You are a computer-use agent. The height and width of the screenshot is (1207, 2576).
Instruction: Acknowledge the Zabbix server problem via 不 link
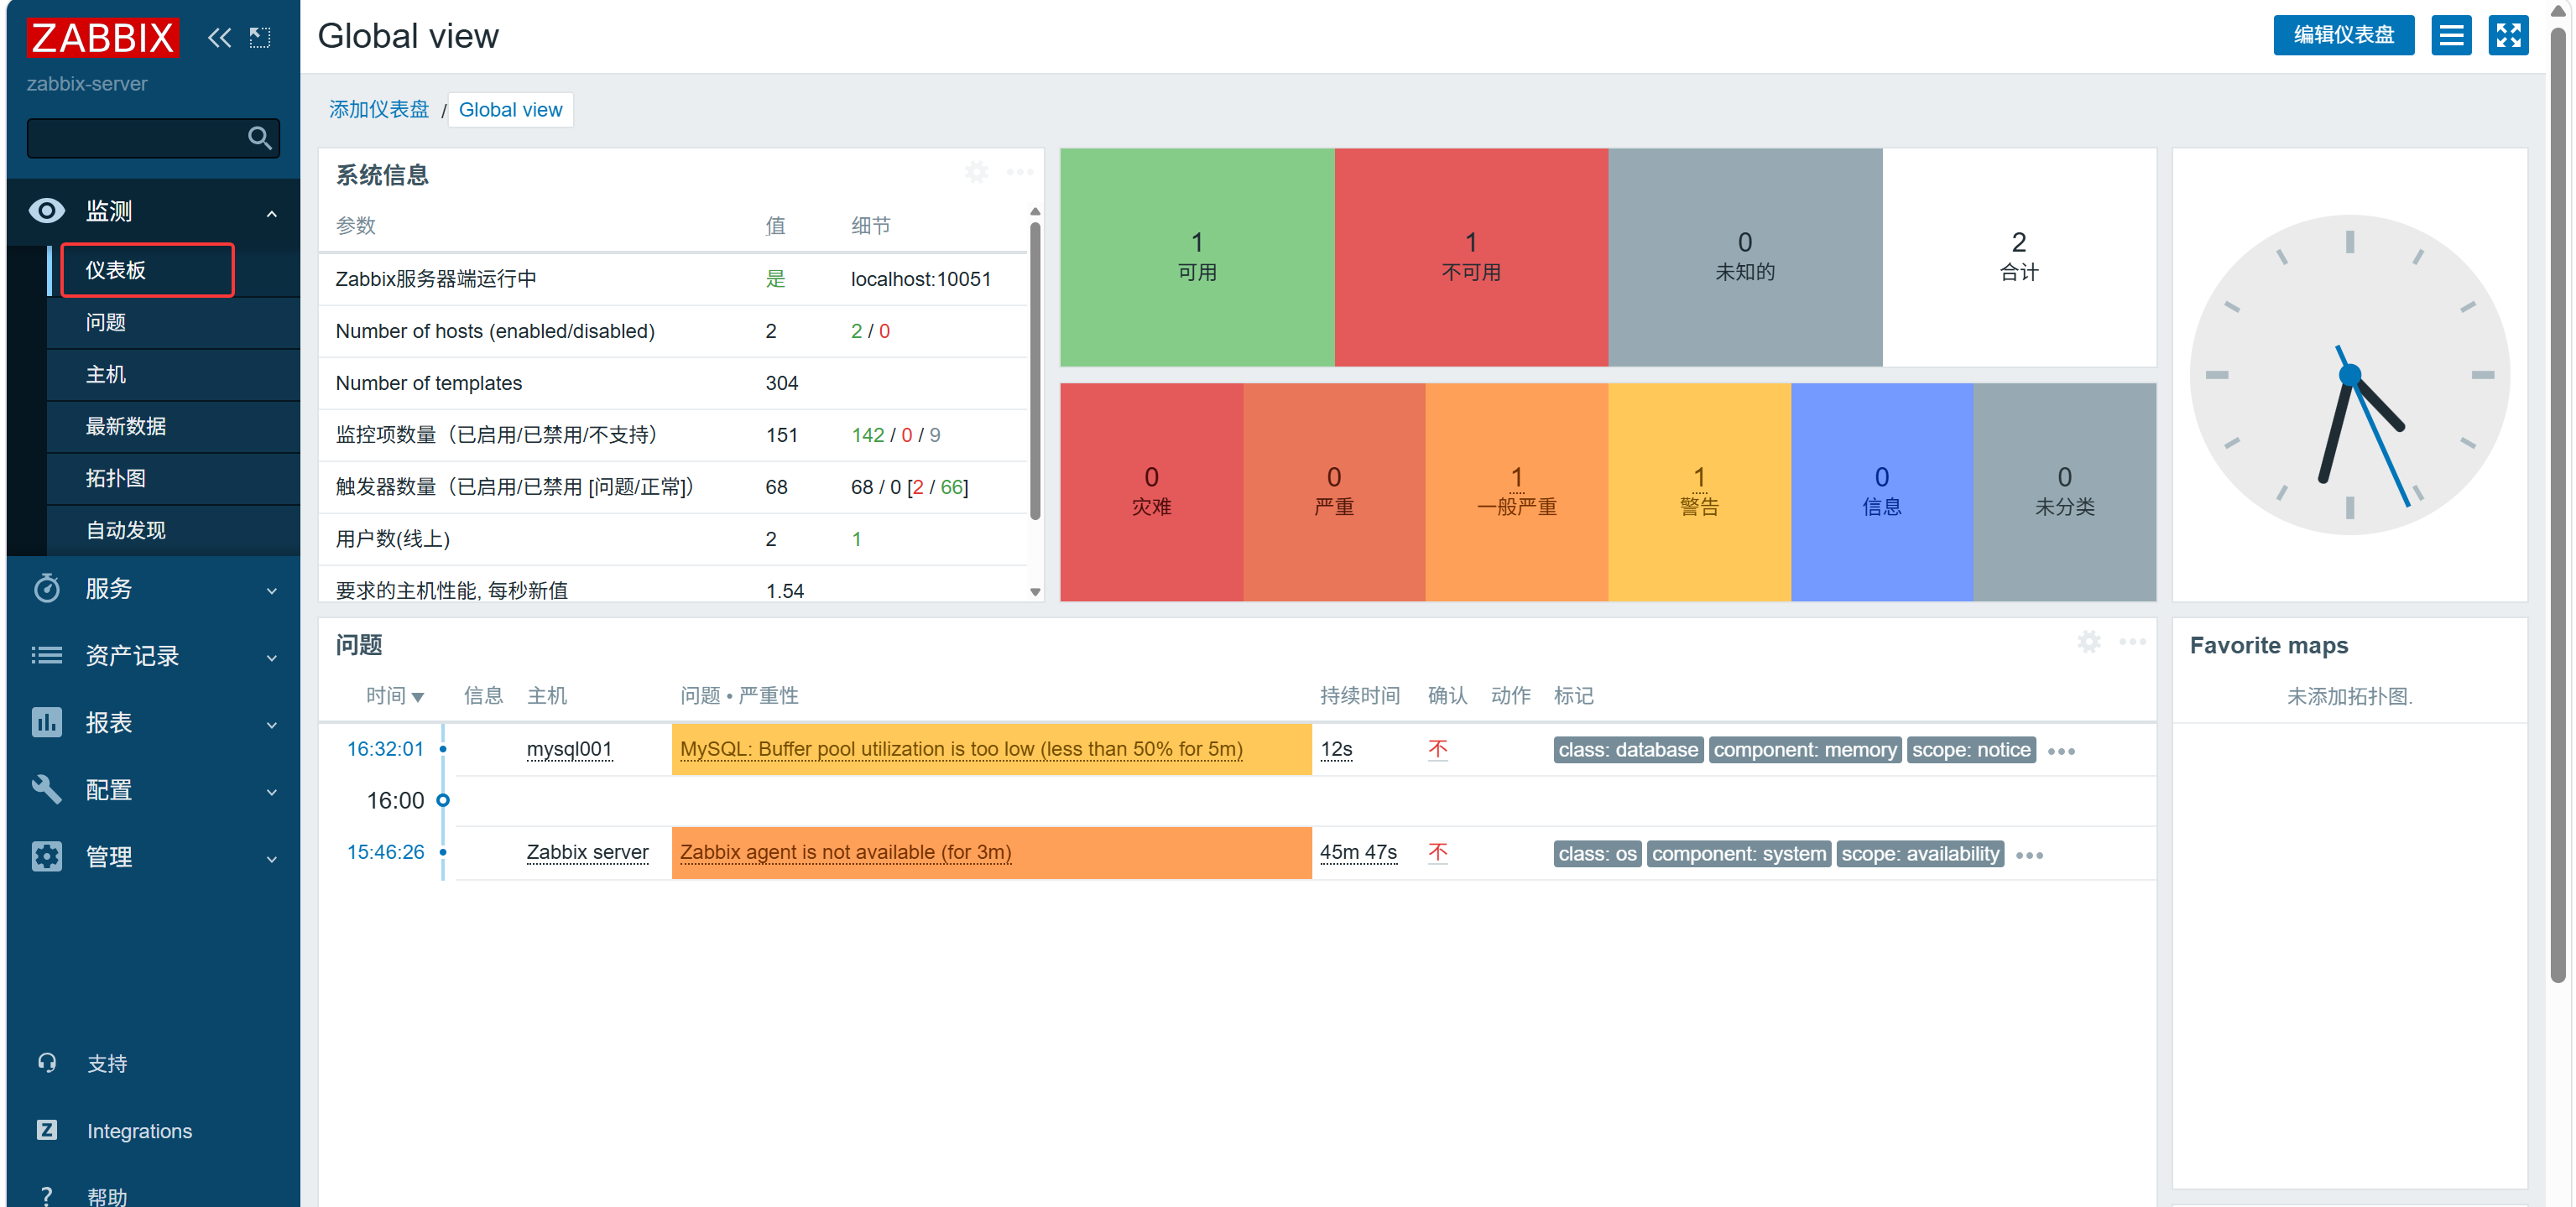pos(1438,852)
